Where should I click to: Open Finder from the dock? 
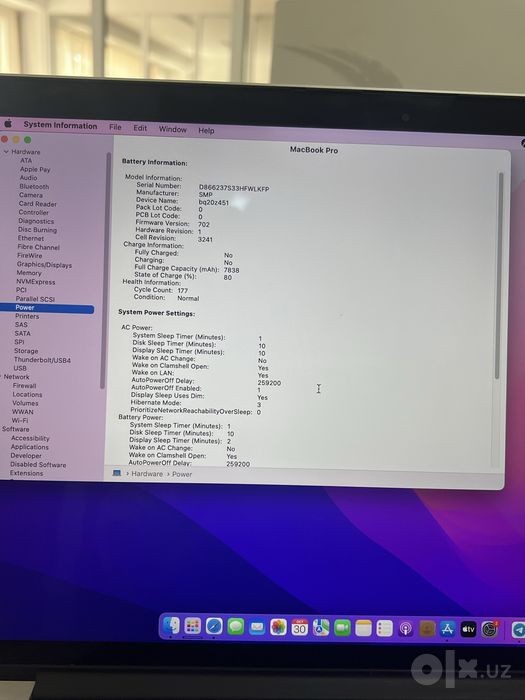[171, 626]
